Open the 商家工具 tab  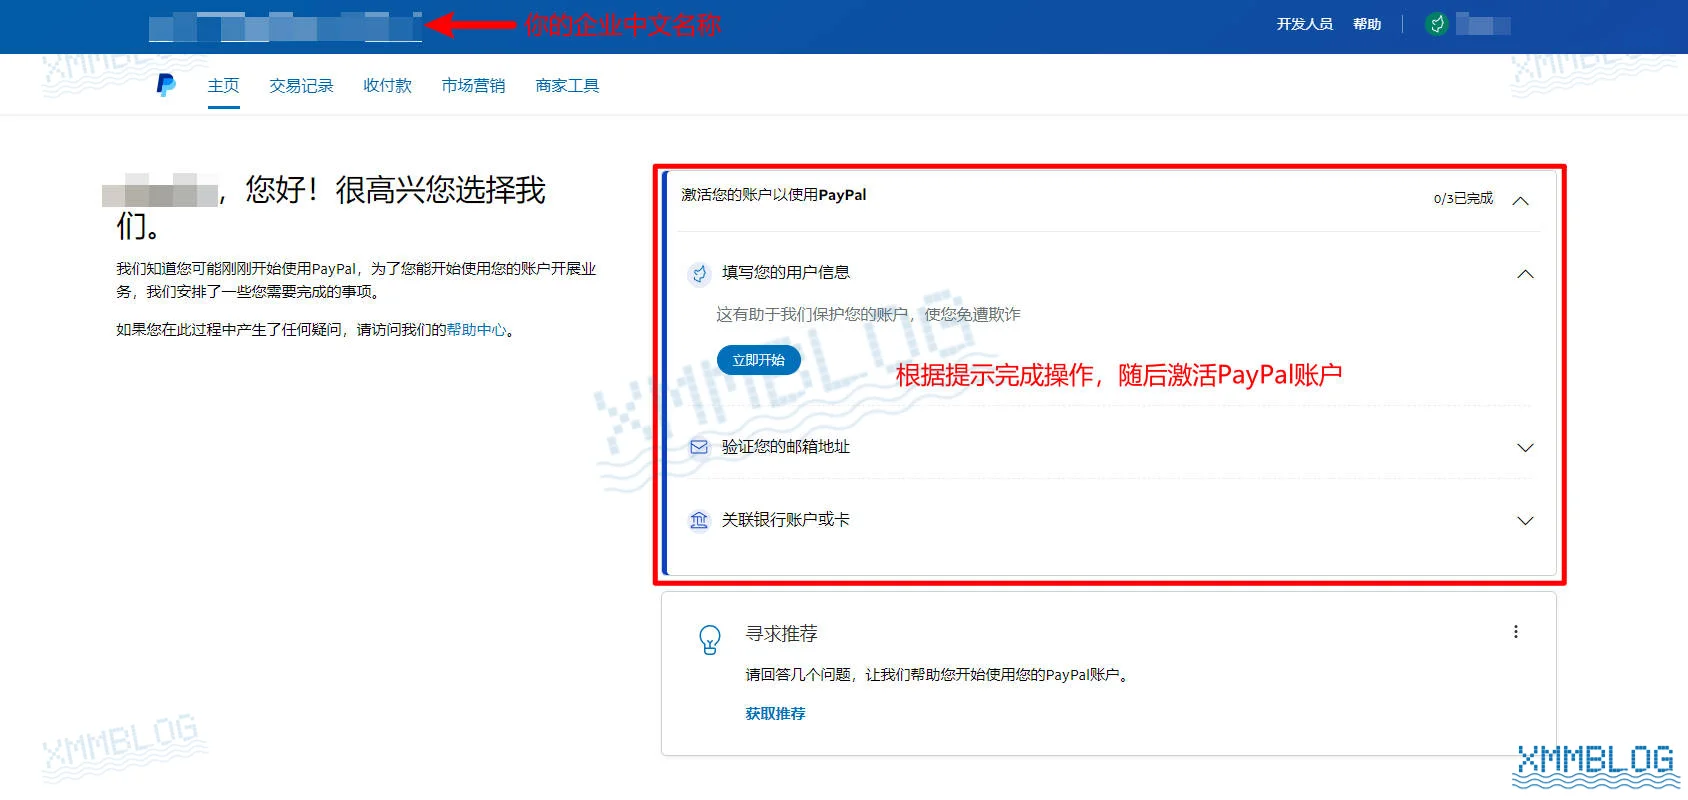(567, 86)
